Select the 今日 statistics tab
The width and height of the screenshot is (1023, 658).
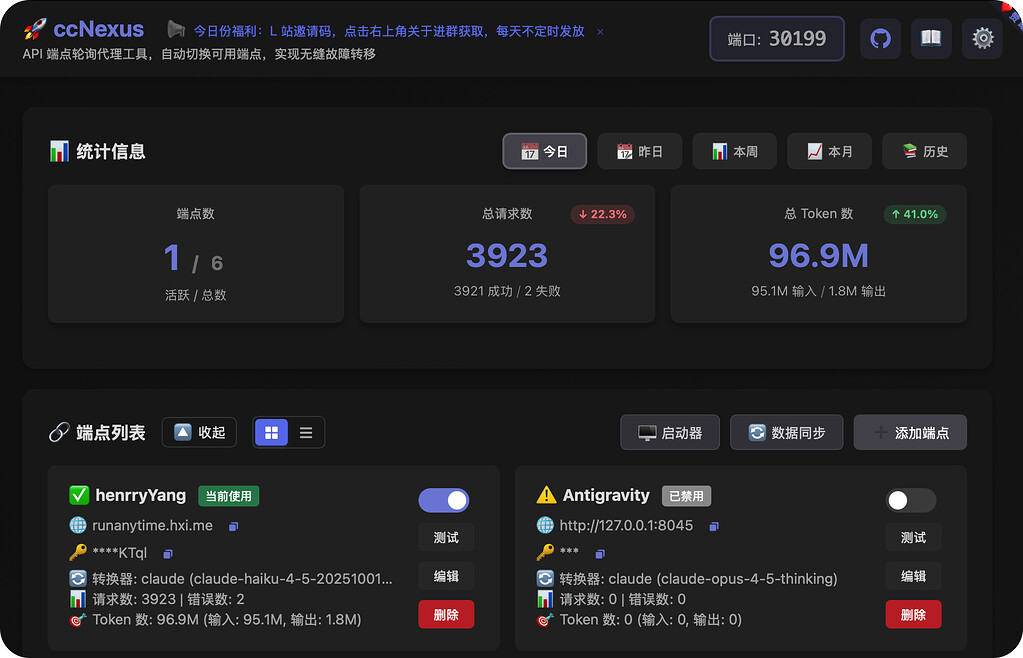[545, 151]
